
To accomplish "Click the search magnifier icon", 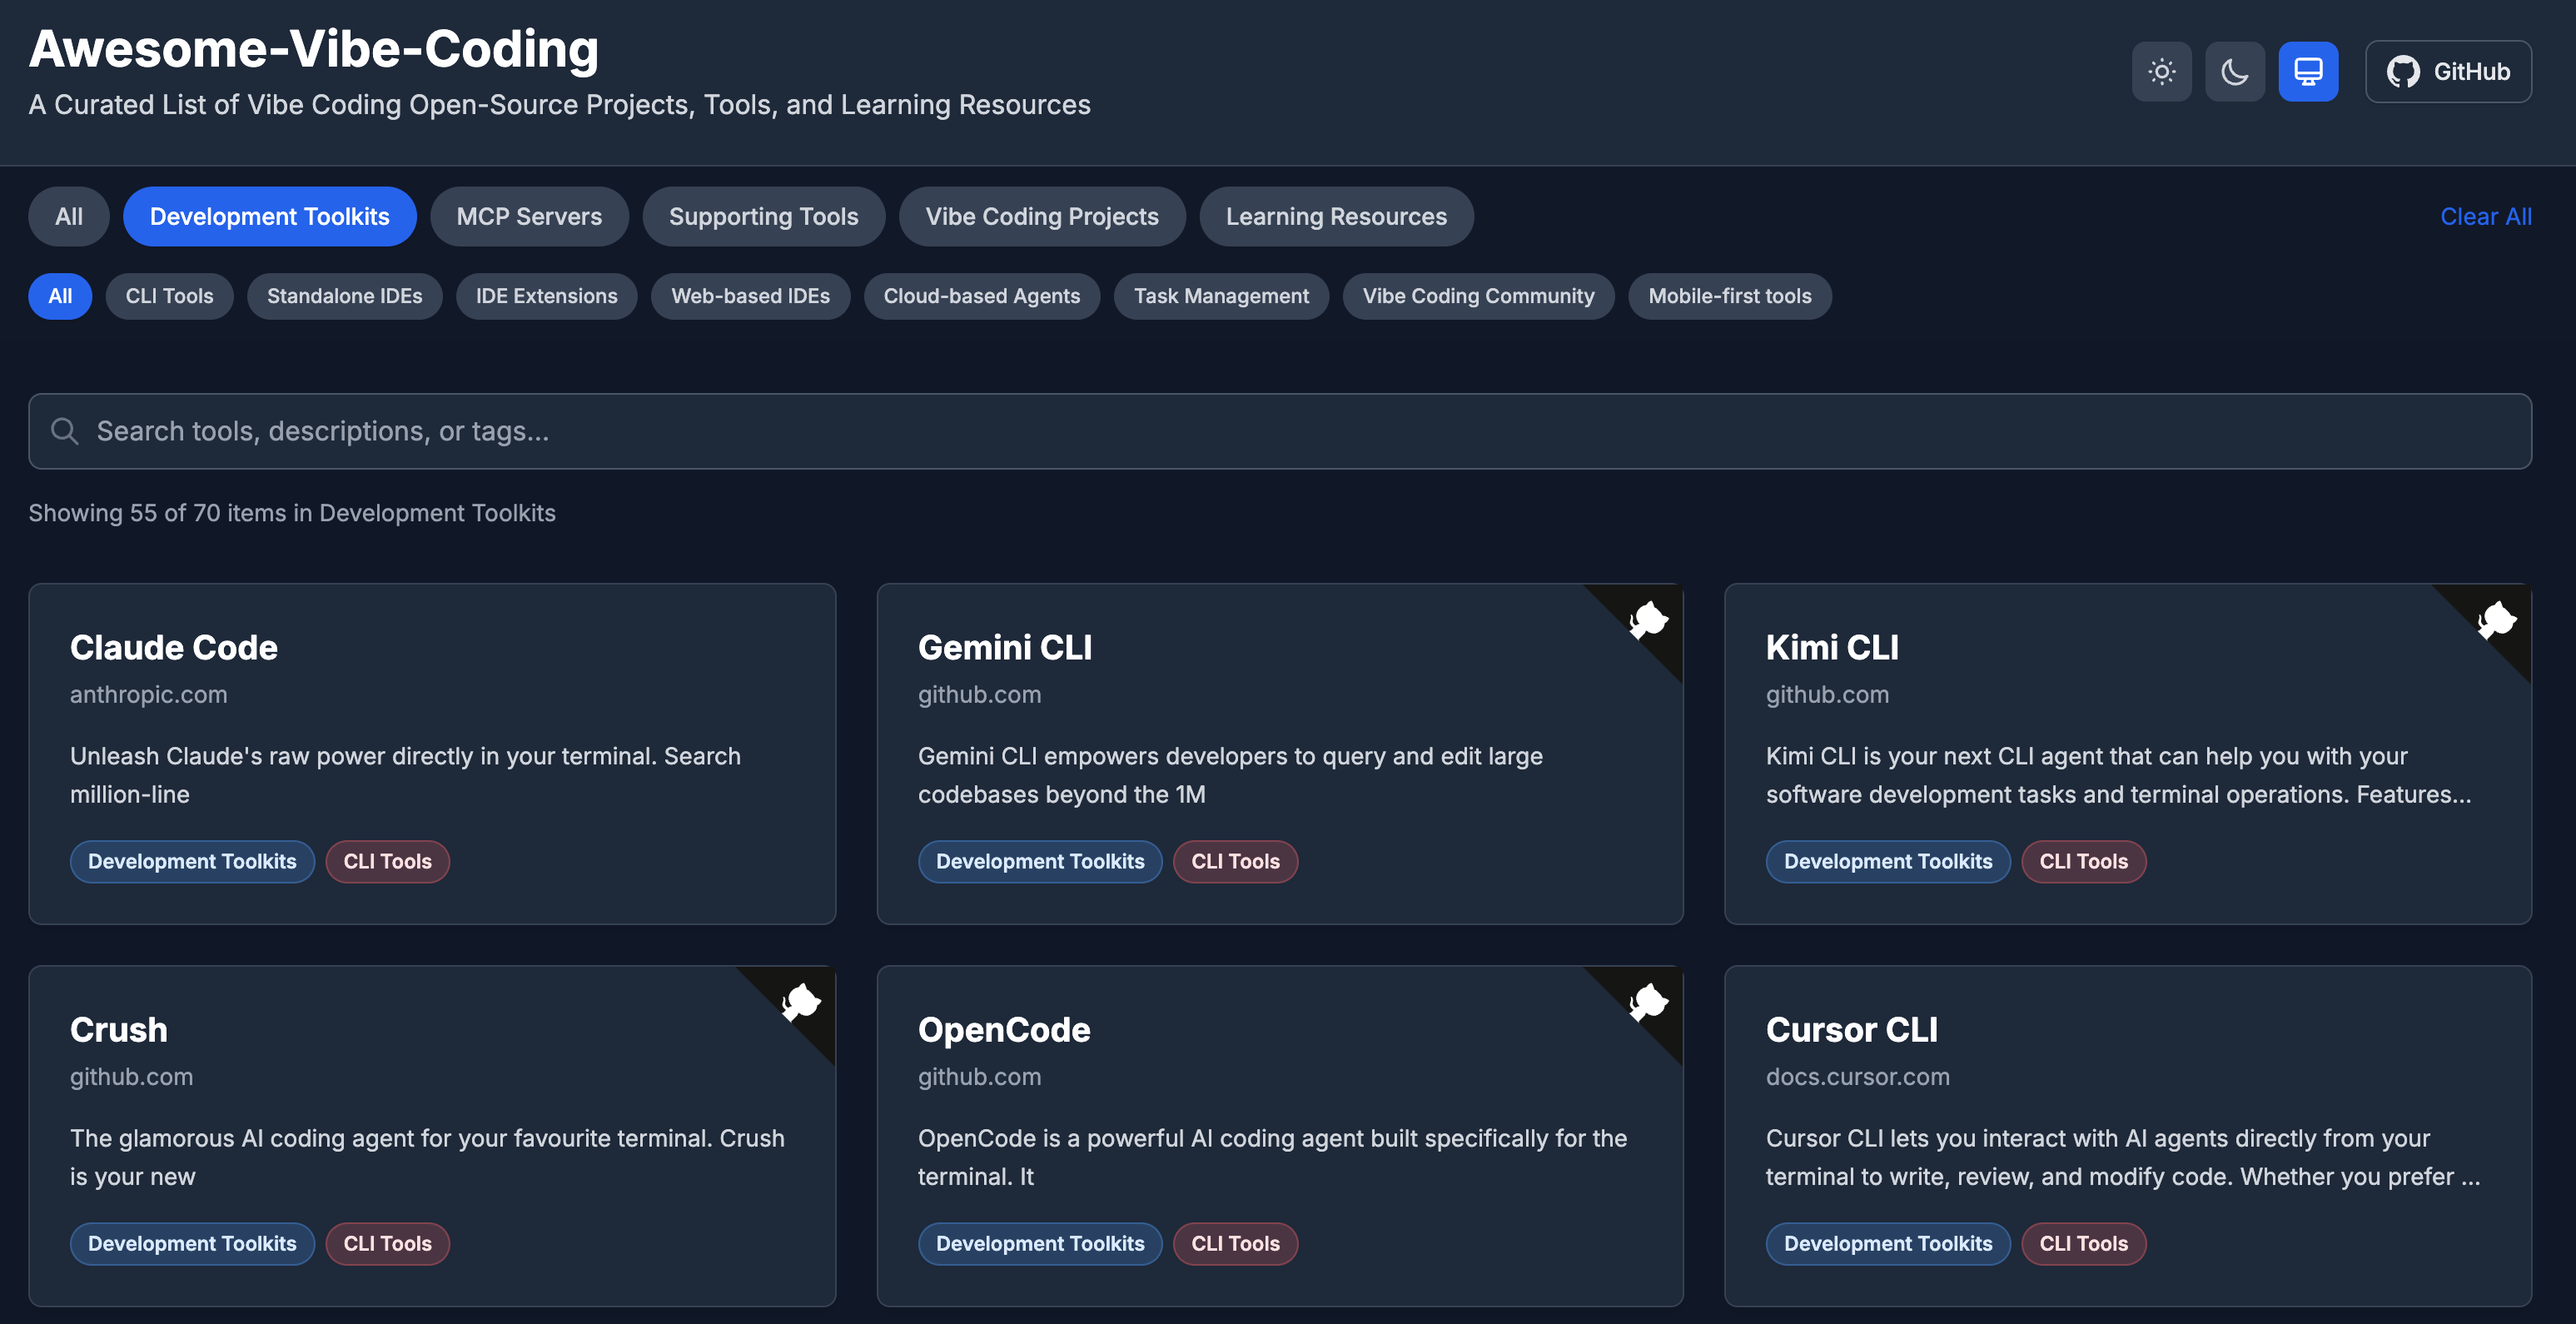I will tap(65, 431).
